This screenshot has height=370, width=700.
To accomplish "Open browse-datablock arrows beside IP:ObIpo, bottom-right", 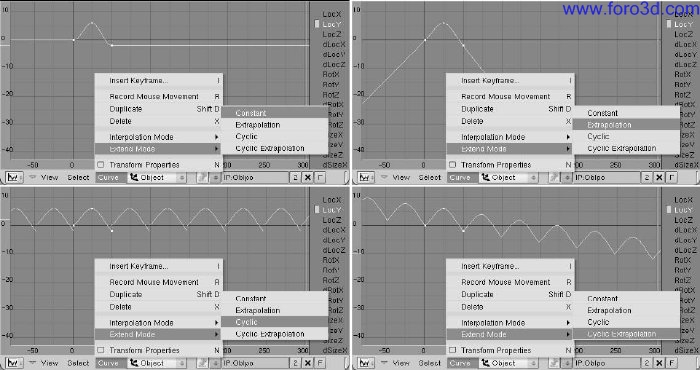I will [x=567, y=363].
